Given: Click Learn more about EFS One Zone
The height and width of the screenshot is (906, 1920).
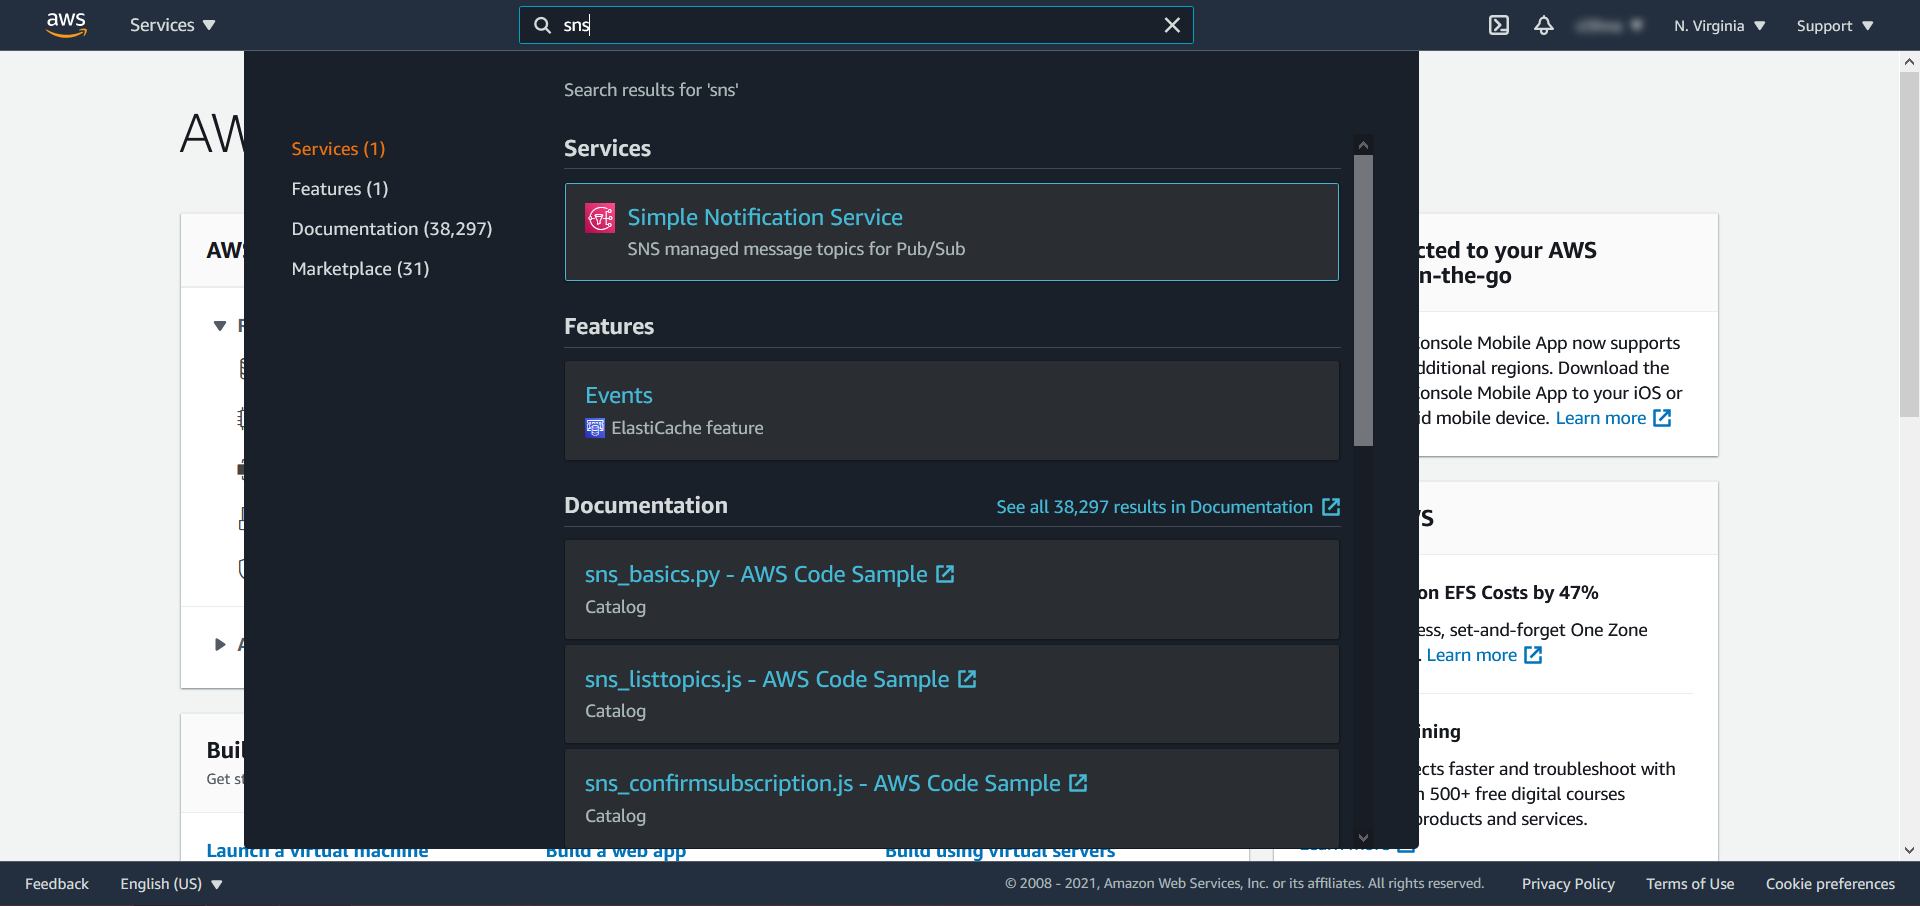Looking at the screenshot, I should pyautogui.click(x=1471, y=655).
